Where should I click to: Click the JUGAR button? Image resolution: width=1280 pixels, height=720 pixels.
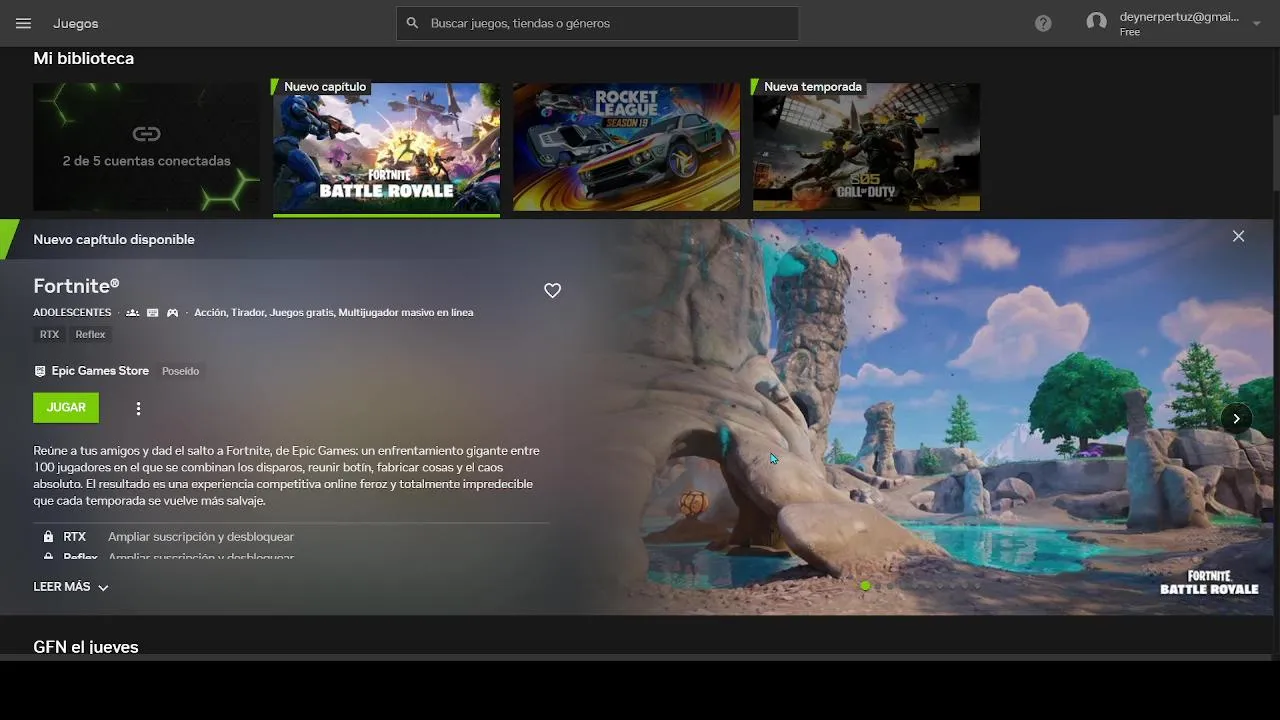pyautogui.click(x=66, y=407)
